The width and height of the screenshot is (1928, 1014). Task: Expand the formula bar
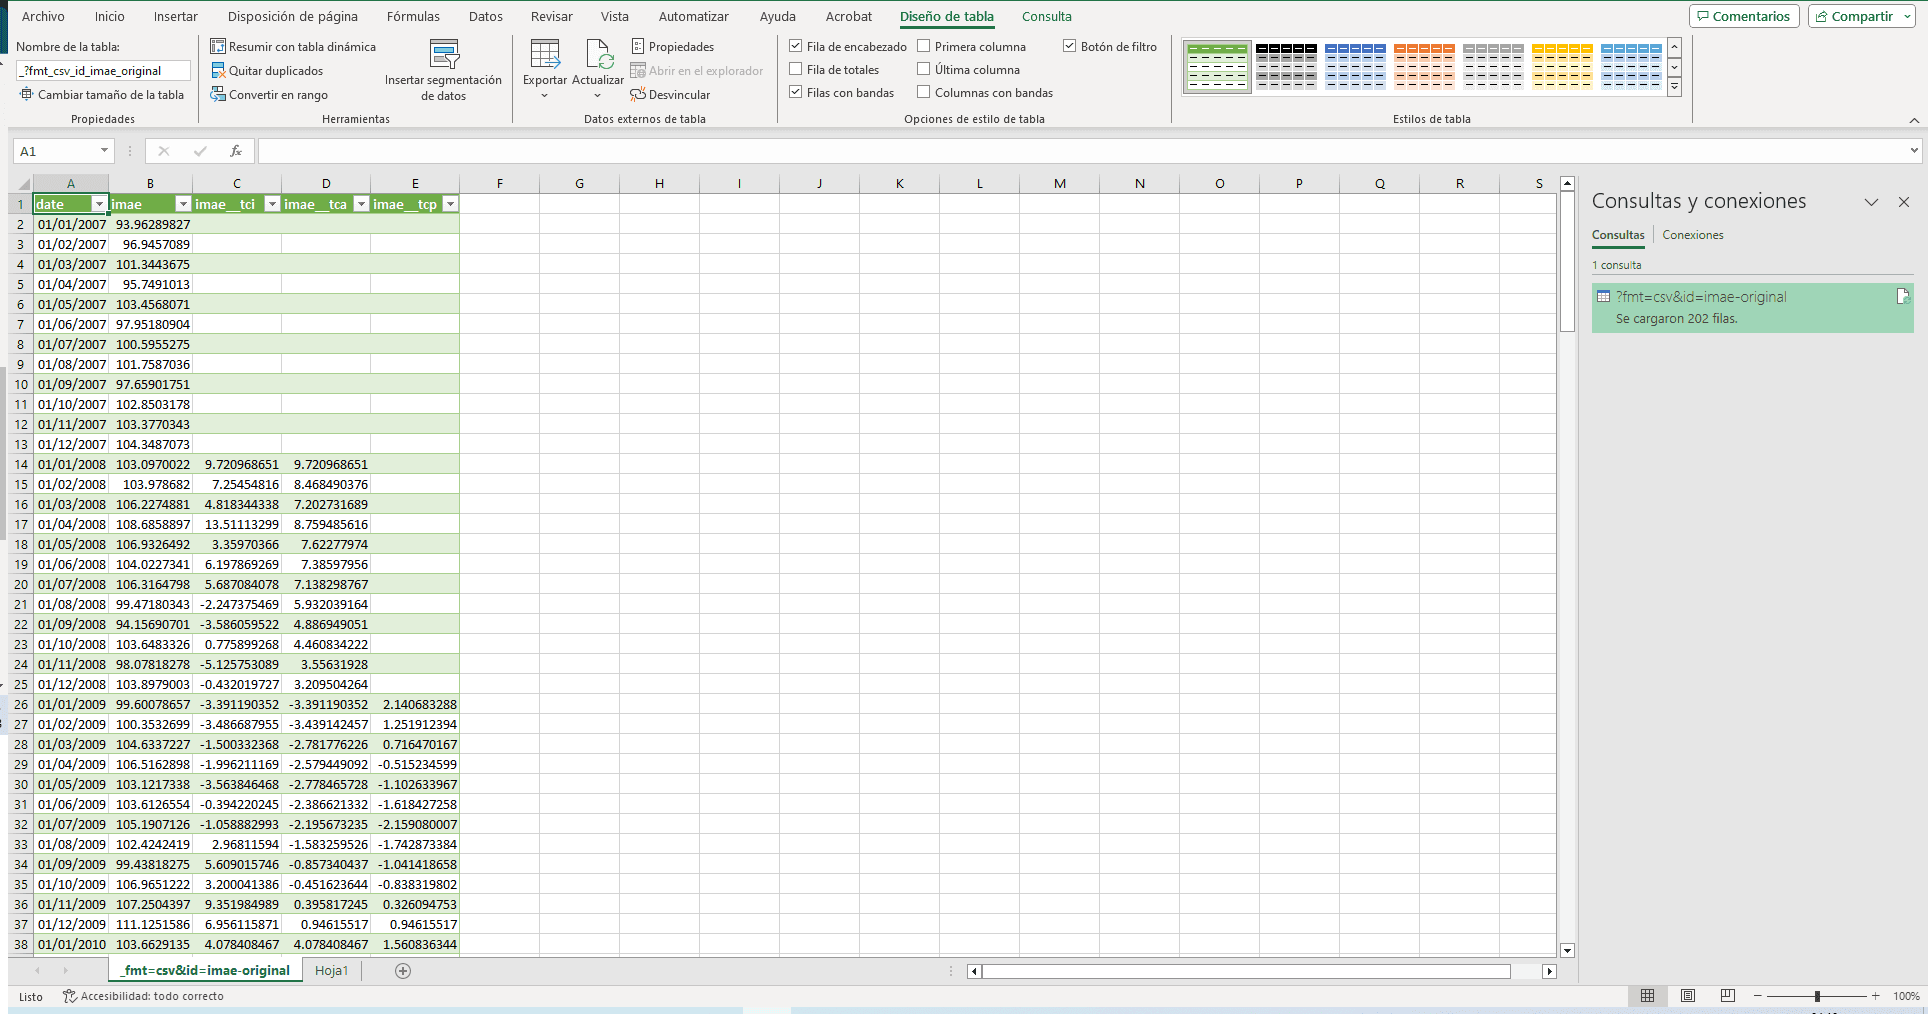tap(1914, 151)
